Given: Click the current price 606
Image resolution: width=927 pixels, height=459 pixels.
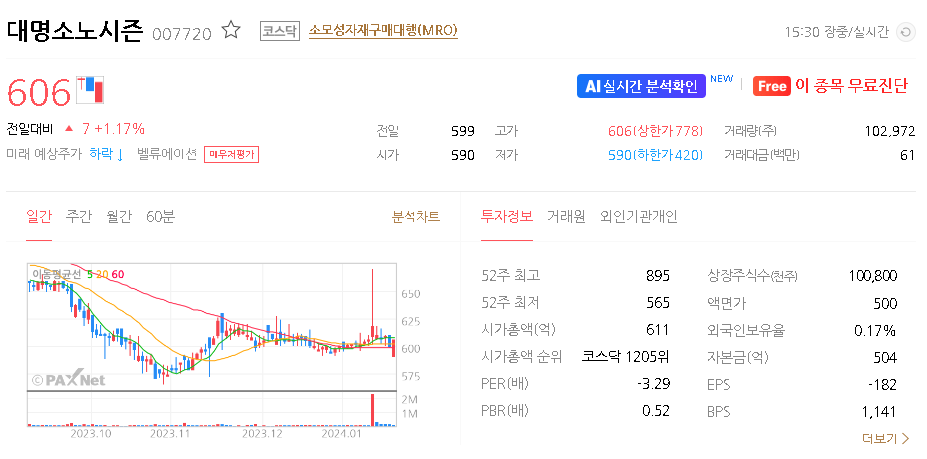Looking at the screenshot, I should 39,92.
